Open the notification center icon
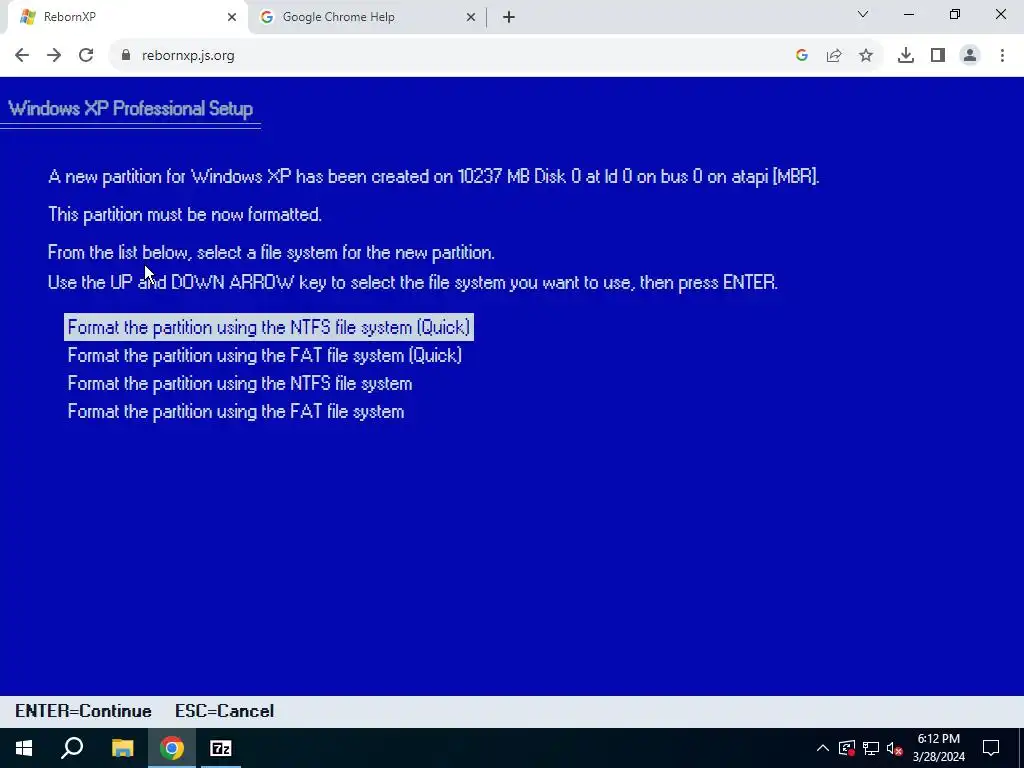This screenshot has height=768, width=1024. pos(991,748)
